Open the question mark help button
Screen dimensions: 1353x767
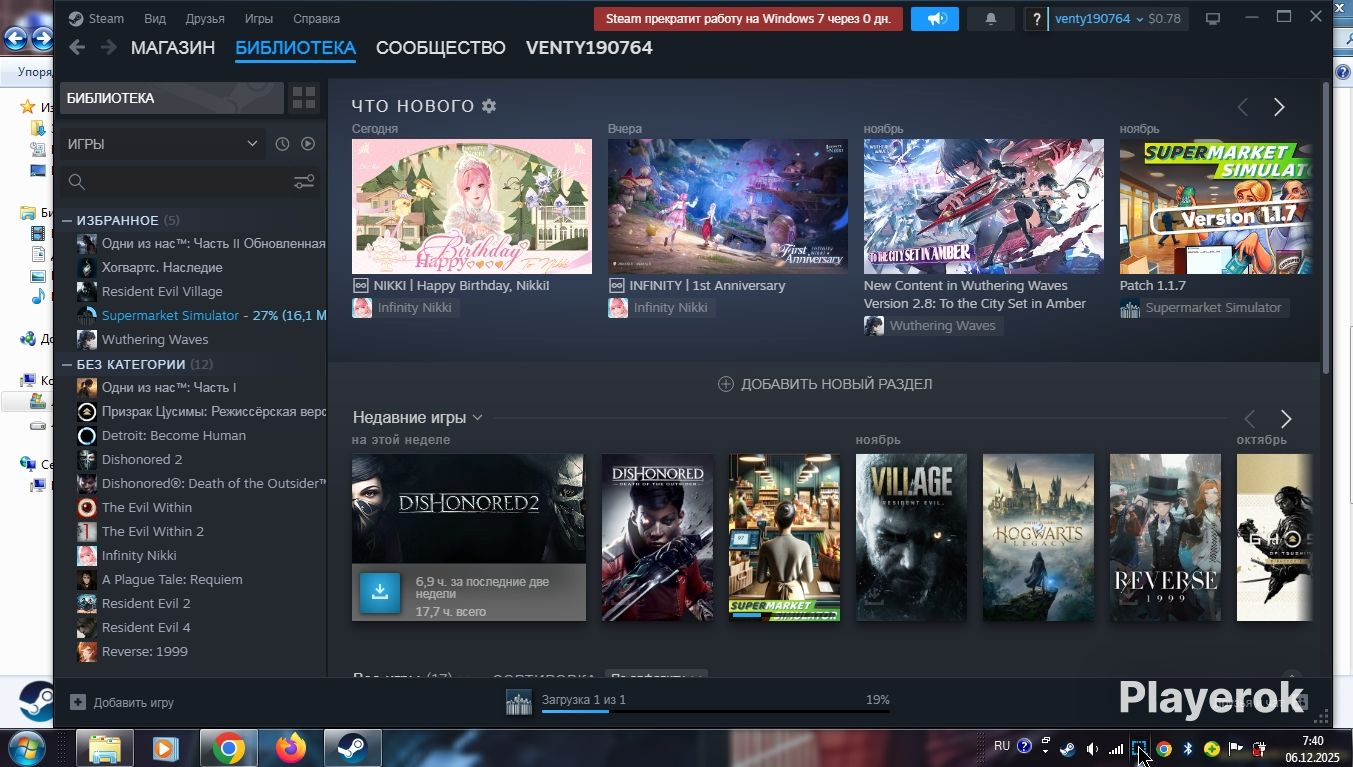[1037, 19]
